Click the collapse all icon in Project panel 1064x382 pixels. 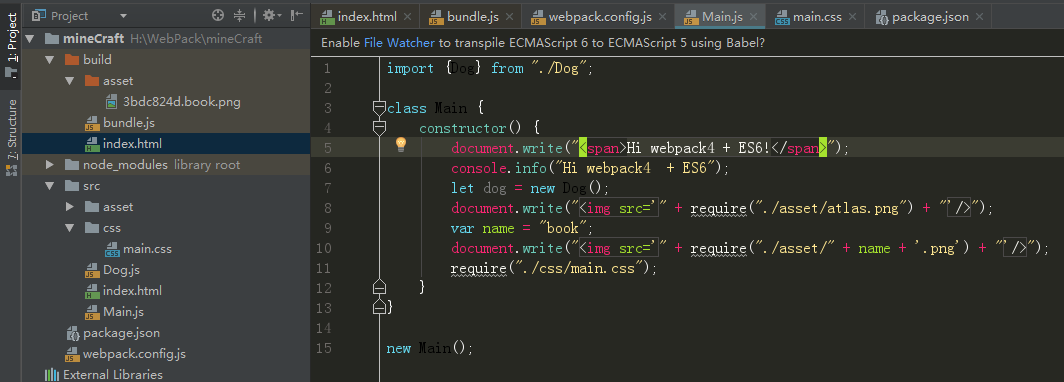pyautogui.click(x=240, y=15)
